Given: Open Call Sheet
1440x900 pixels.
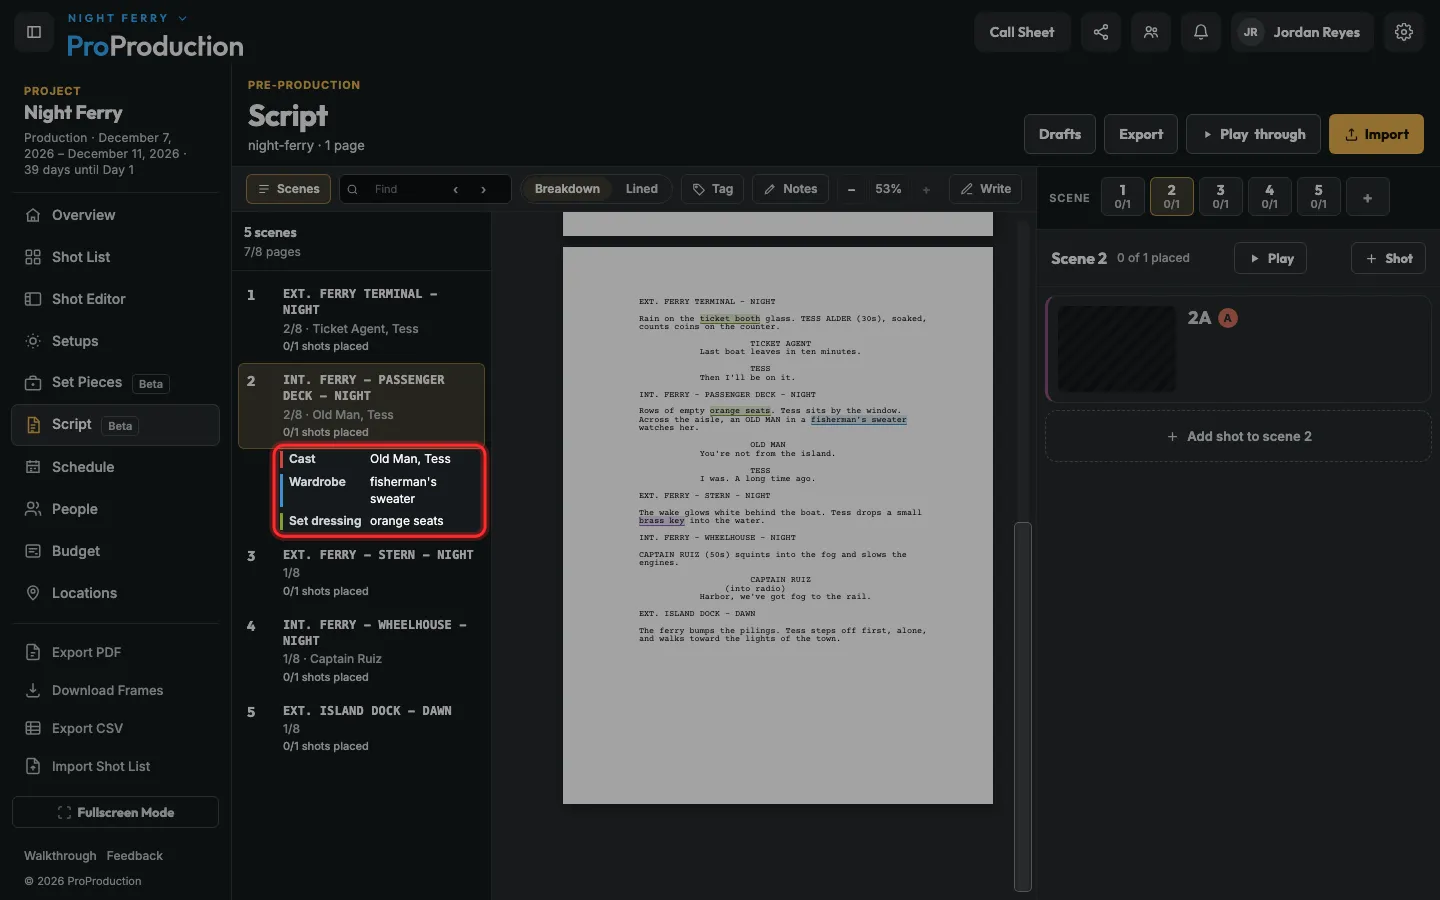Looking at the screenshot, I should tap(1022, 32).
